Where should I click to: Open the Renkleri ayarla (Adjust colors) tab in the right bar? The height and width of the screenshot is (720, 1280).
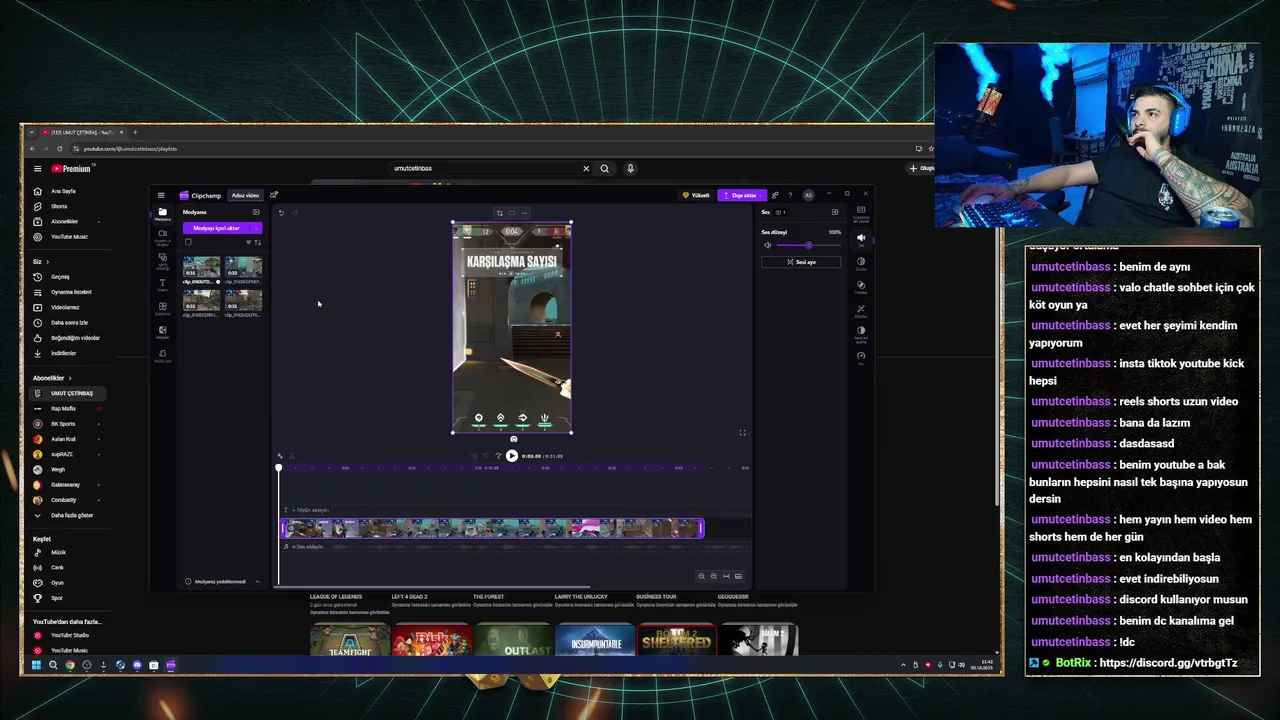pos(861,333)
